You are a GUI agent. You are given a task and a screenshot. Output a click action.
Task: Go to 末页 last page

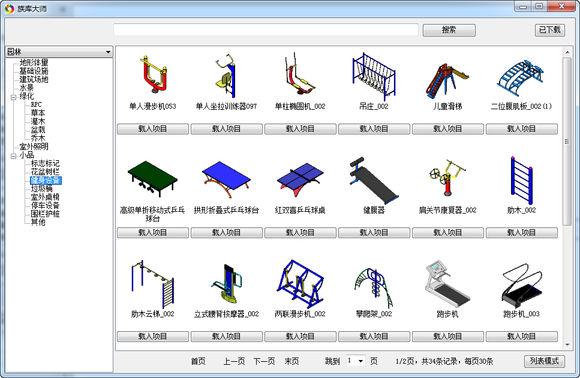point(292,361)
